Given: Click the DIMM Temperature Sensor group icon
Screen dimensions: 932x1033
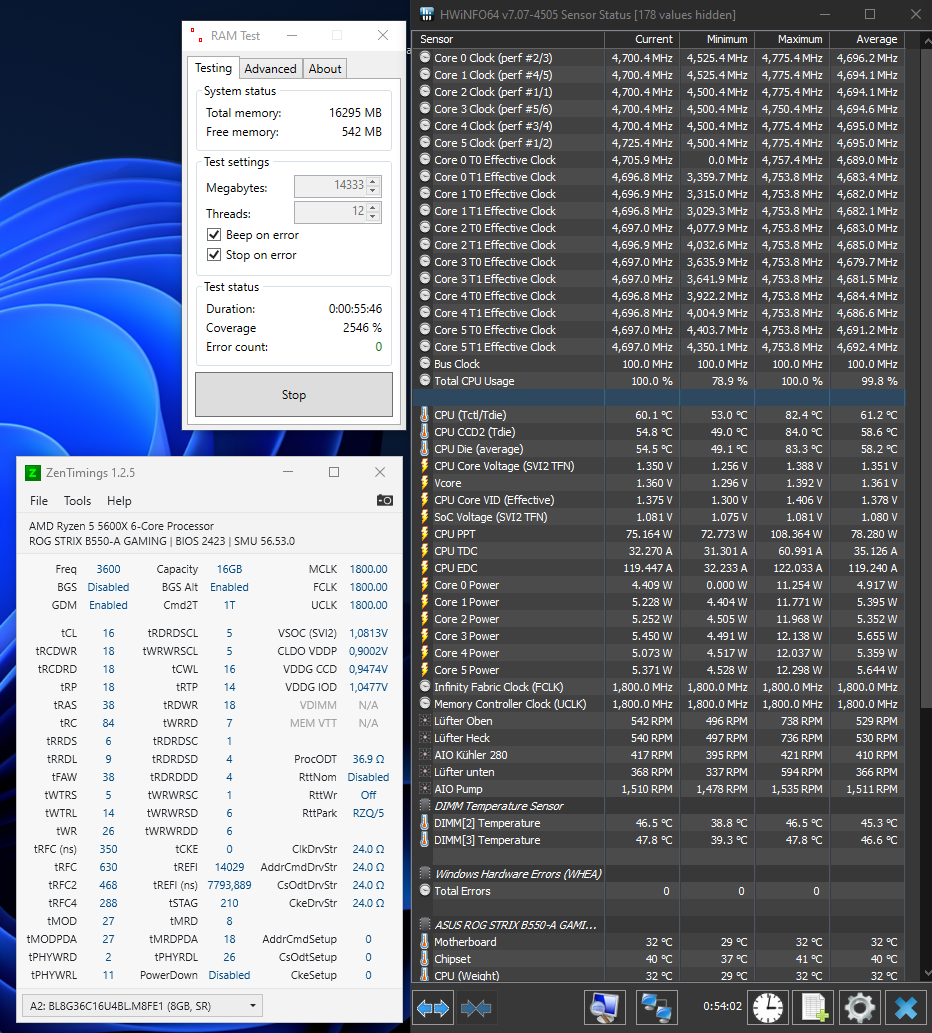Looking at the screenshot, I should coord(425,806).
